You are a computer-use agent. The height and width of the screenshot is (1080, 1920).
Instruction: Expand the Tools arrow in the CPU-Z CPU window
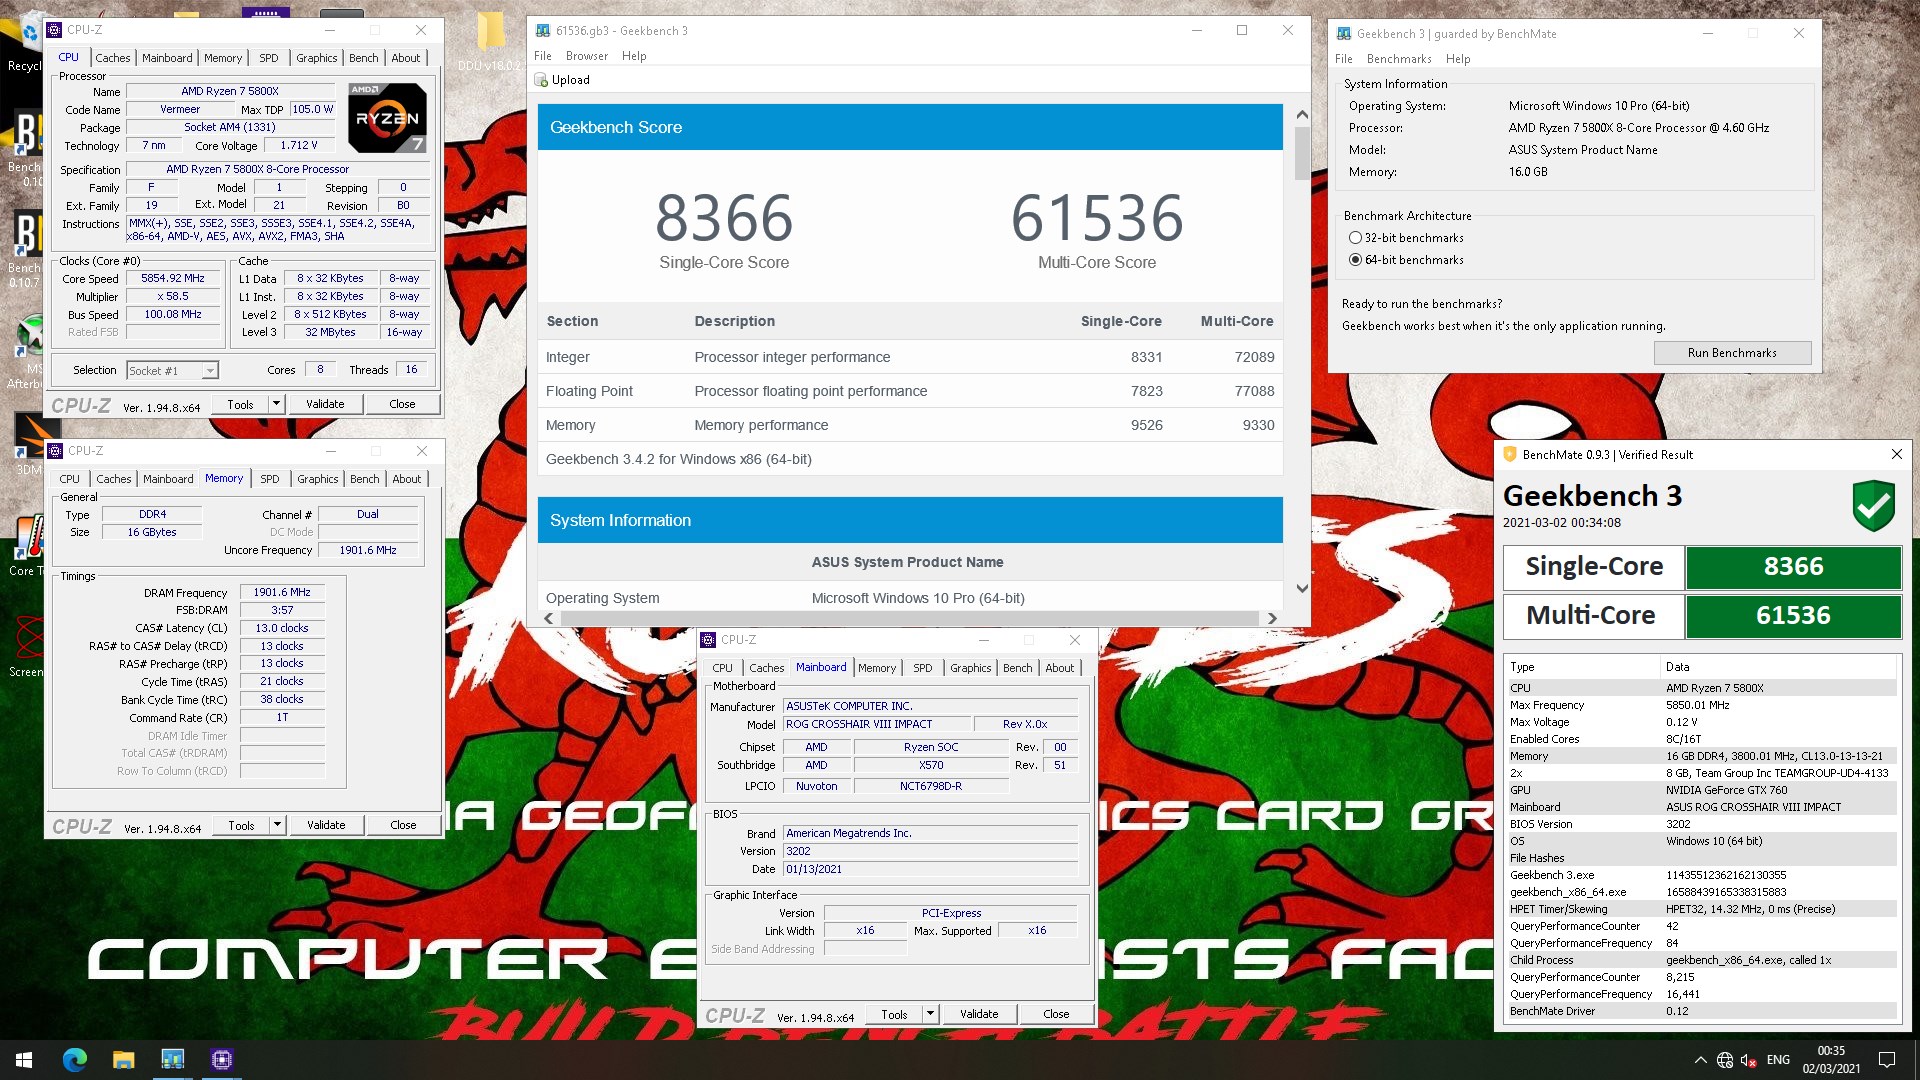(x=277, y=404)
